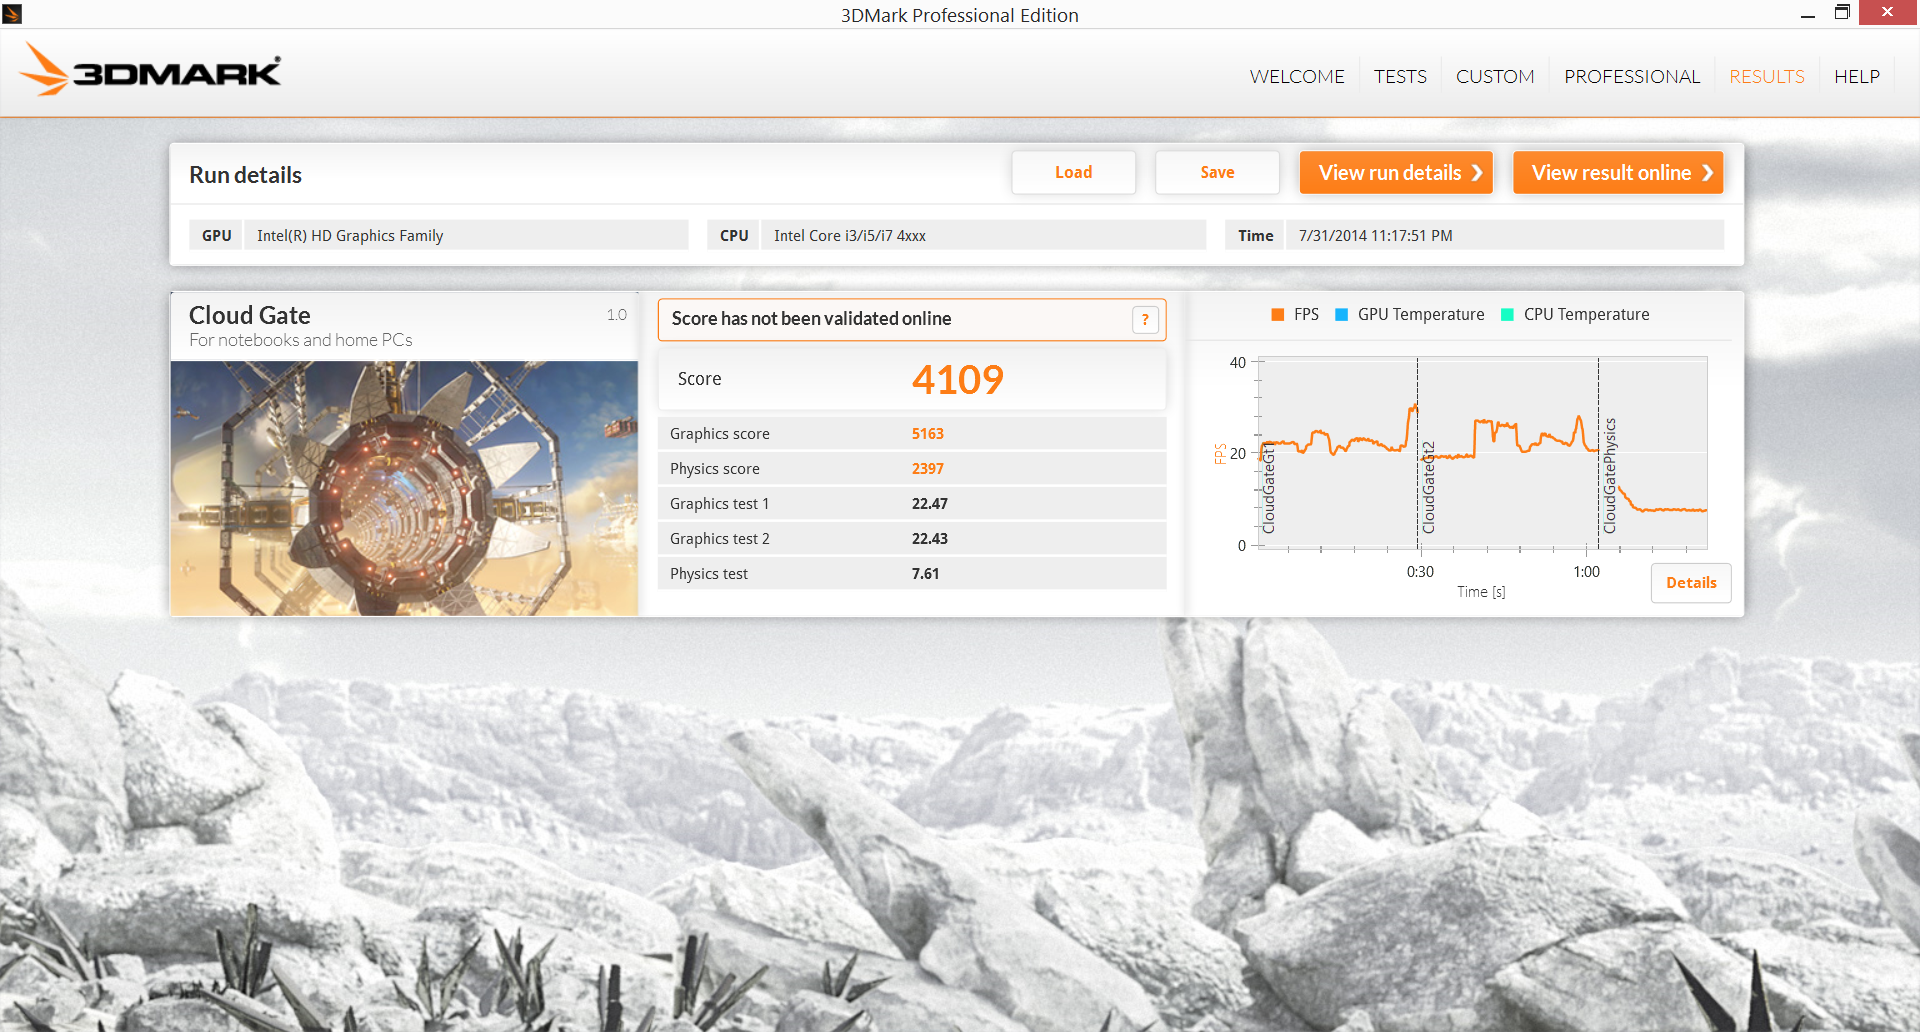Screen dimensions: 1920x1032
Task: Restore down the 3DMark window
Action: pos(1842,13)
